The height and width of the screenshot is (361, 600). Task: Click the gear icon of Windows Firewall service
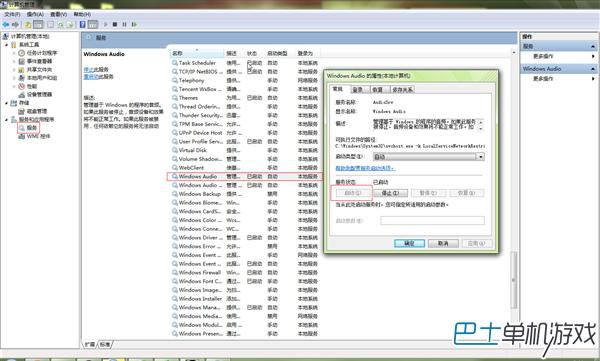(x=174, y=273)
